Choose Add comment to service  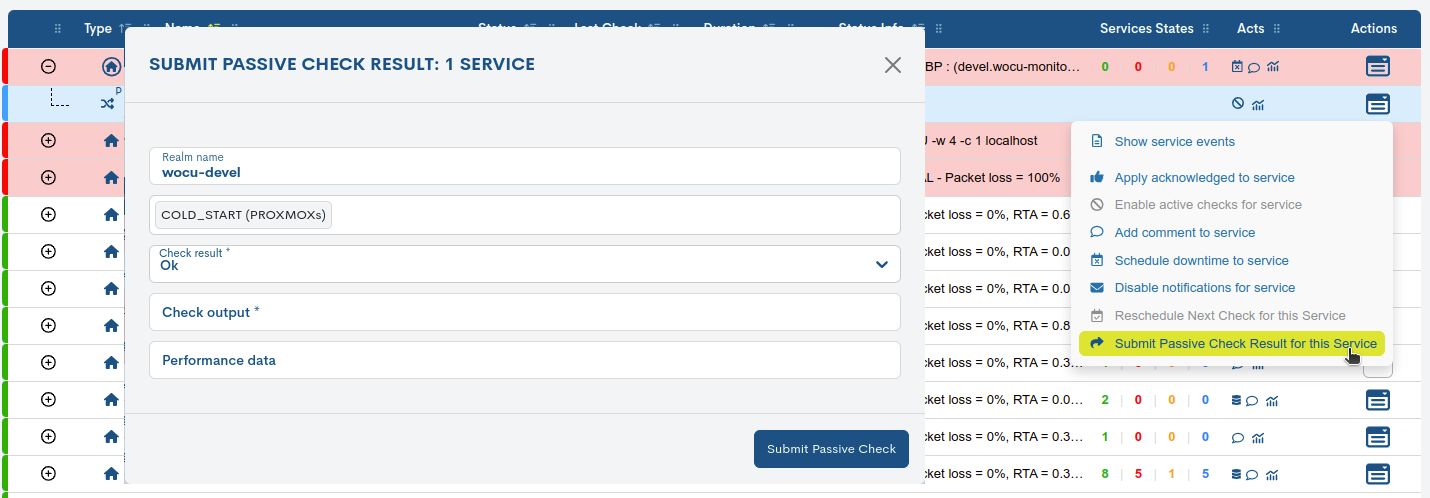1184,233
